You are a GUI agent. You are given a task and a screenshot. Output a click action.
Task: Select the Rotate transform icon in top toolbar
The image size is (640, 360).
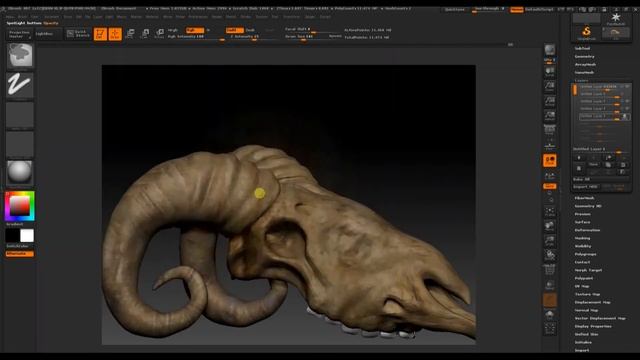tap(159, 34)
